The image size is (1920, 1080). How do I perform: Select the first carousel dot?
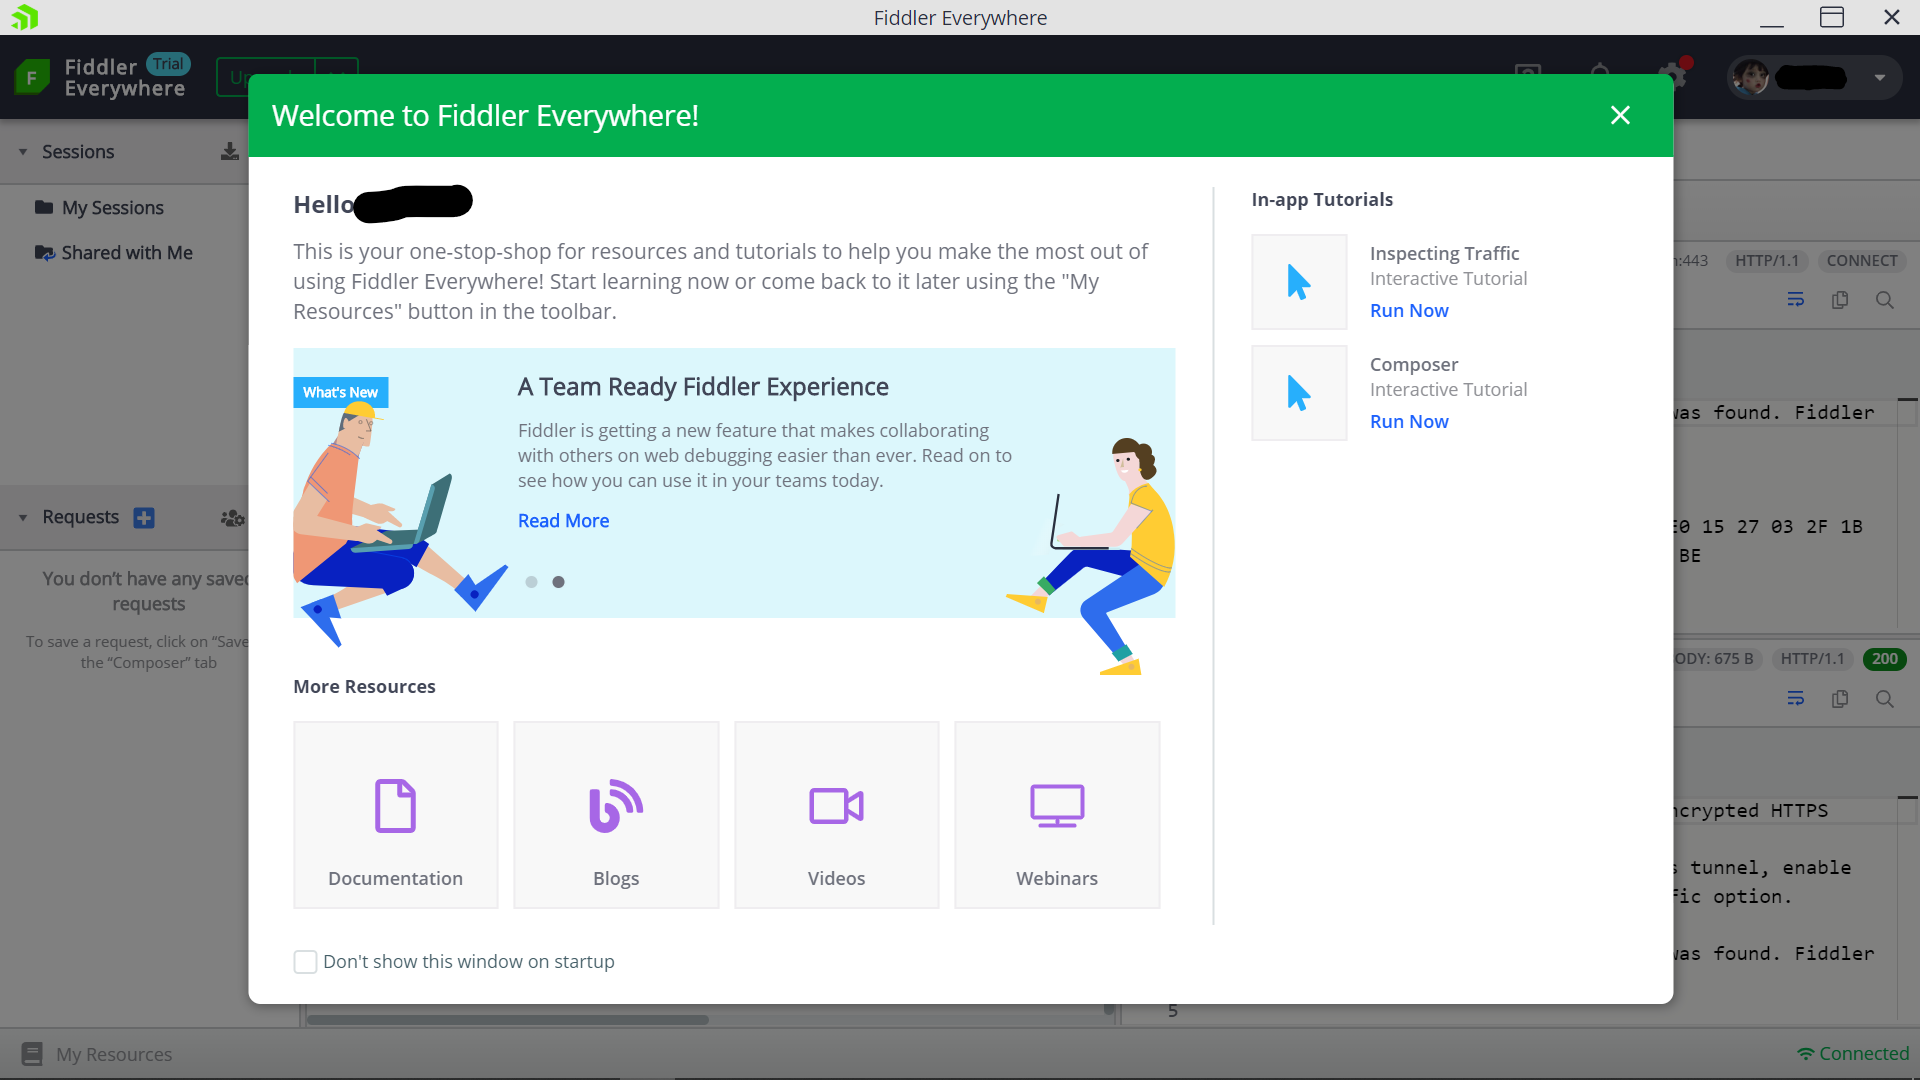click(x=531, y=582)
